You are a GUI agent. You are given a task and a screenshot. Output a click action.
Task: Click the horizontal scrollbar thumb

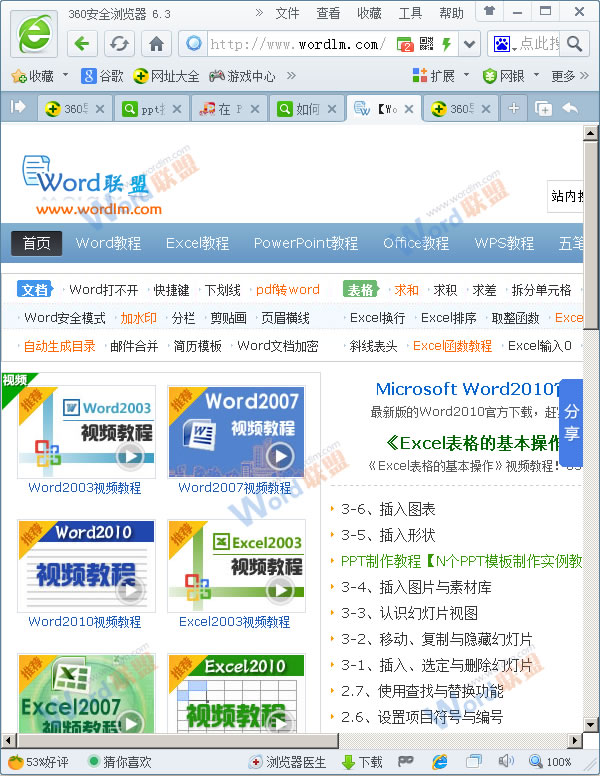point(178,741)
